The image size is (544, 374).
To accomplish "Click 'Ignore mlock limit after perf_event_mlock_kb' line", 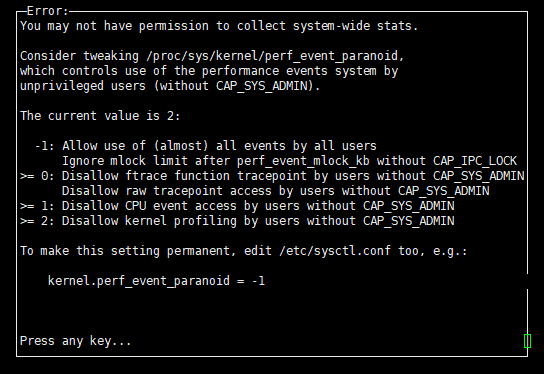I will pos(289,161).
